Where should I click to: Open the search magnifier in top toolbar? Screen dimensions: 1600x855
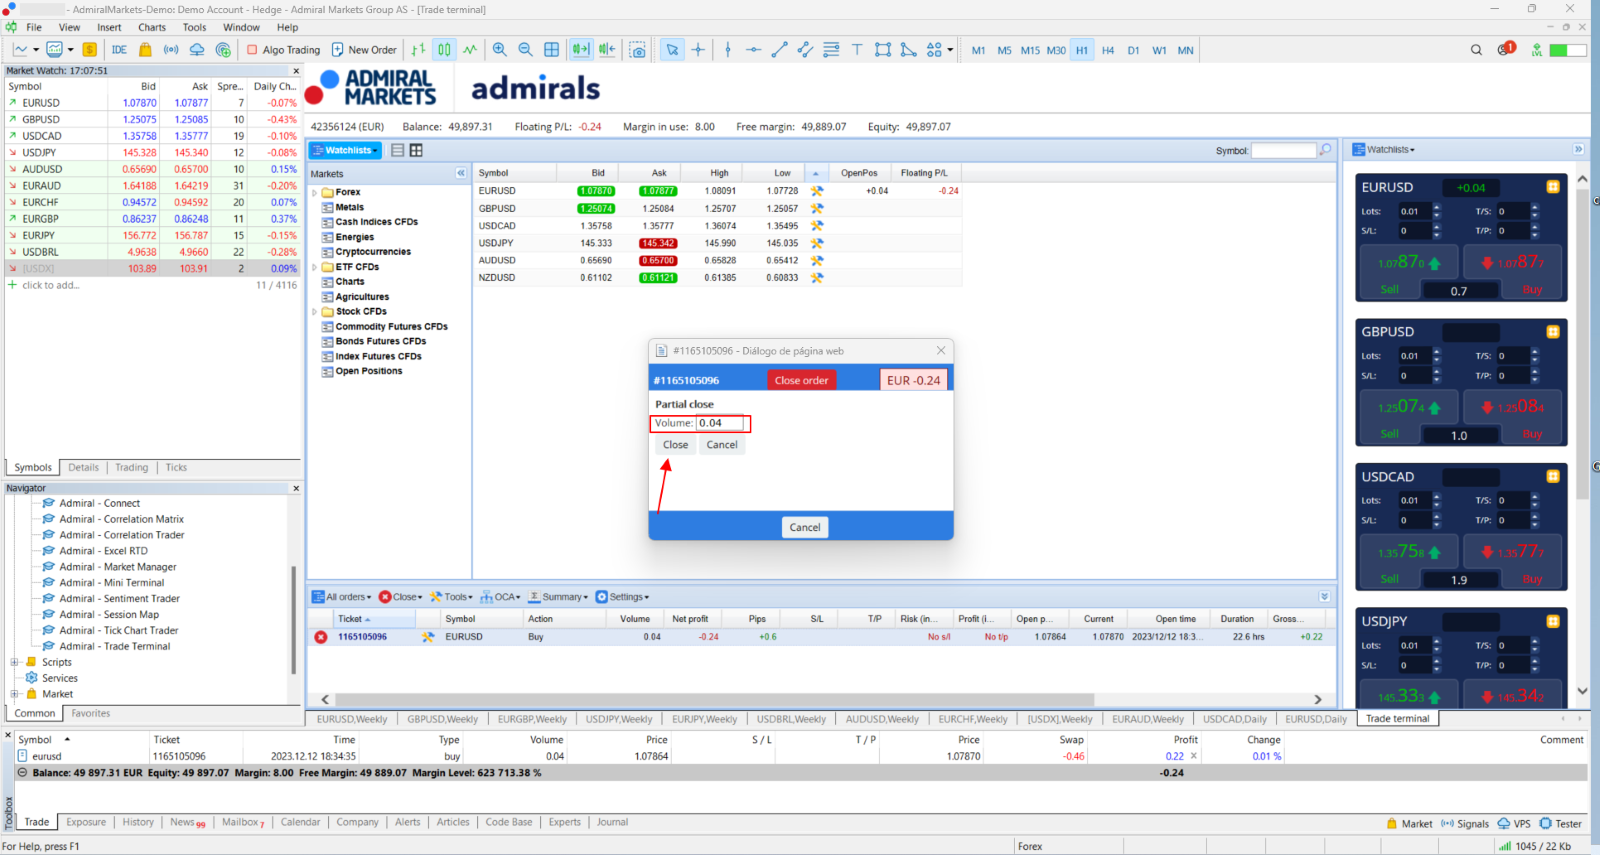tap(1476, 50)
